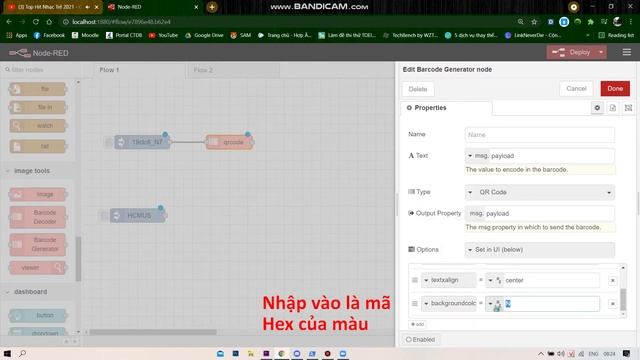Switch to the Flow 1 tab
This screenshot has width=640, height=360.
[139, 70]
